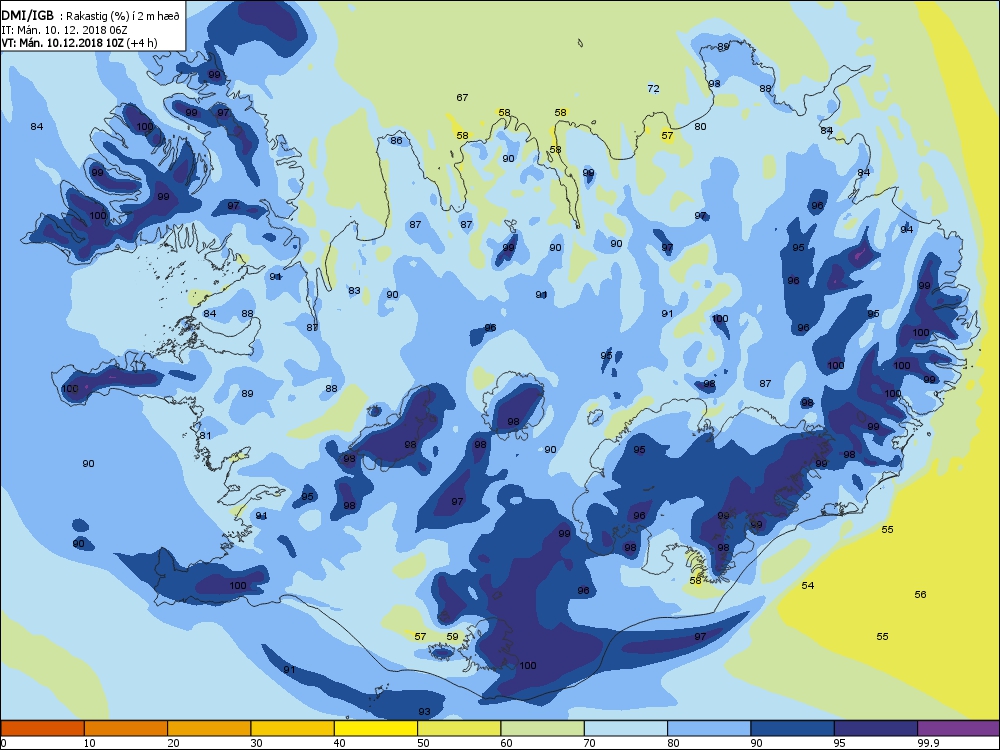Click the legend tick label 99.9
Viewport: 1000px width, 750px height.
(928, 743)
